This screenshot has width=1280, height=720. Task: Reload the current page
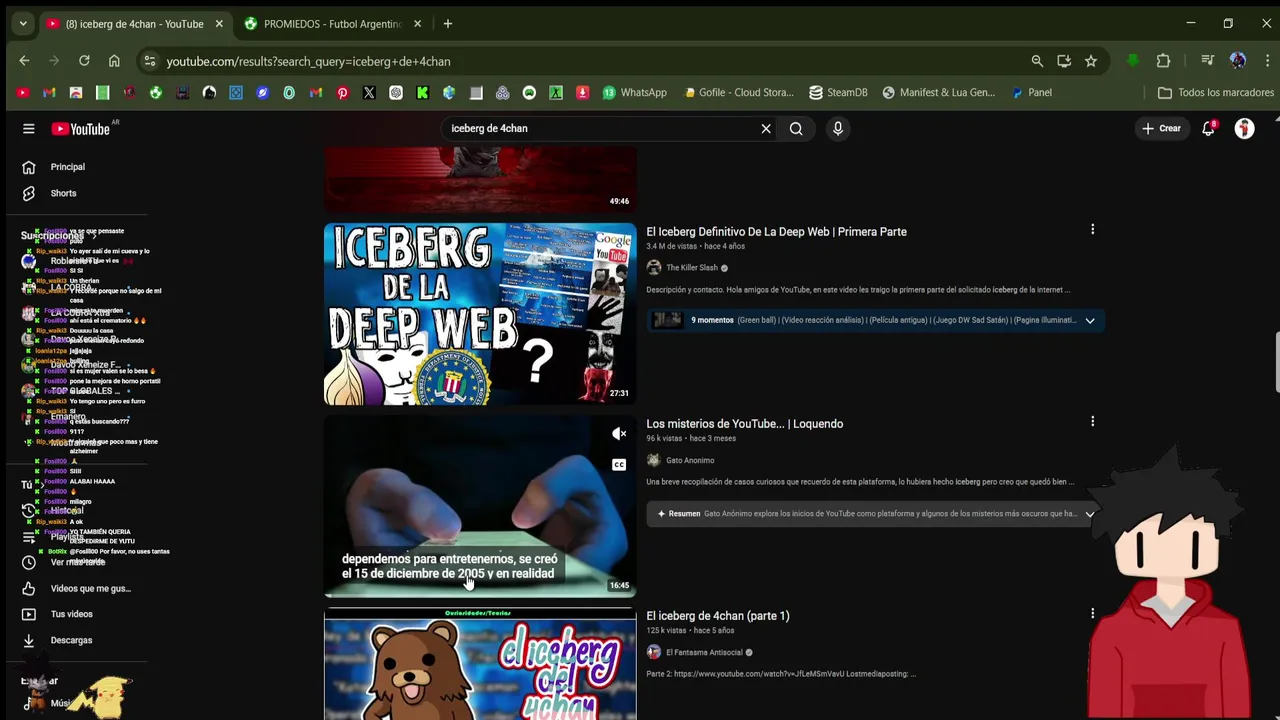click(x=84, y=61)
